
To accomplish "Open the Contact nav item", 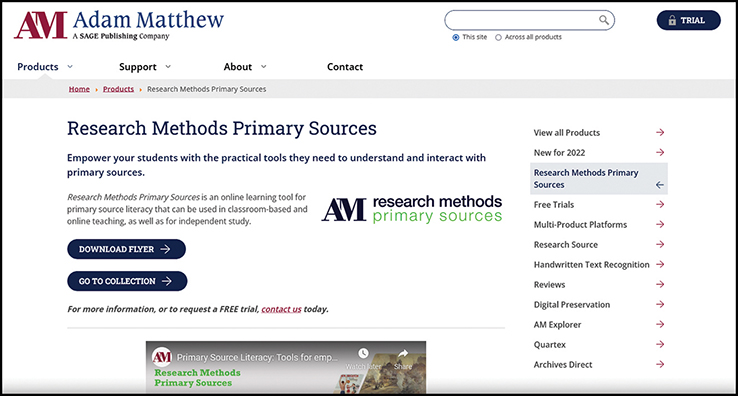I will click(345, 67).
